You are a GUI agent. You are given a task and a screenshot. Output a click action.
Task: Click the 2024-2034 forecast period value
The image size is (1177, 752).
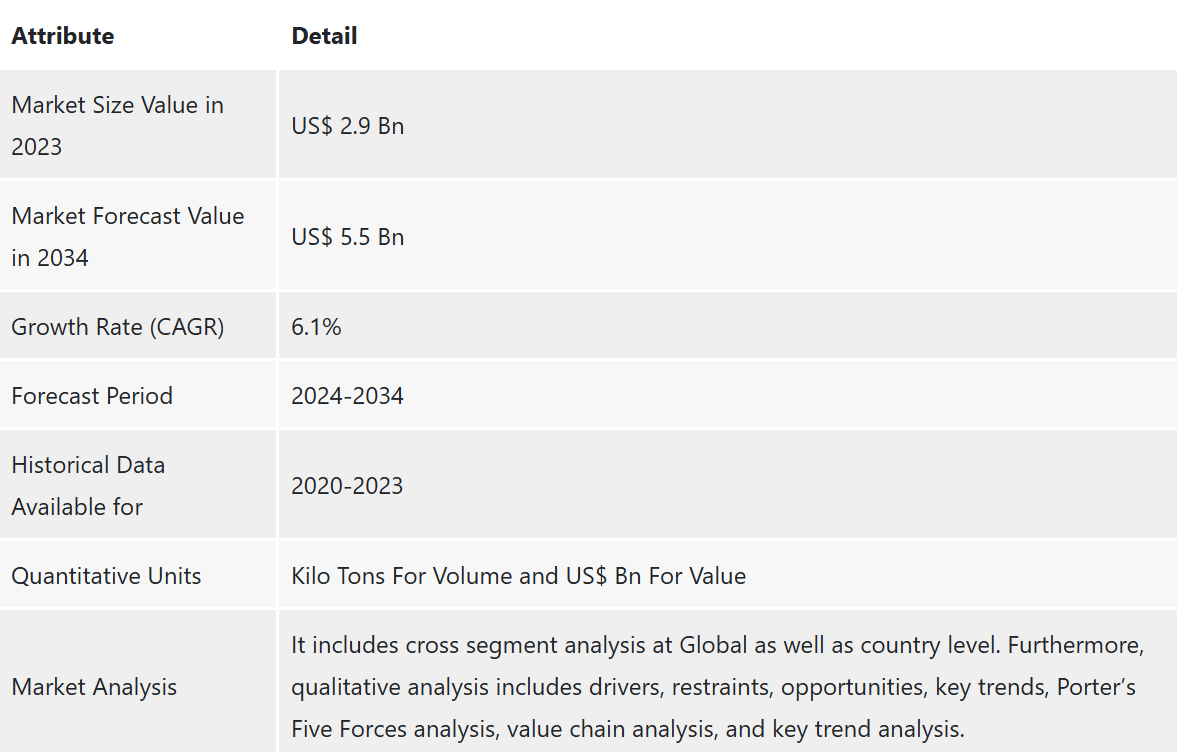(x=347, y=396)
